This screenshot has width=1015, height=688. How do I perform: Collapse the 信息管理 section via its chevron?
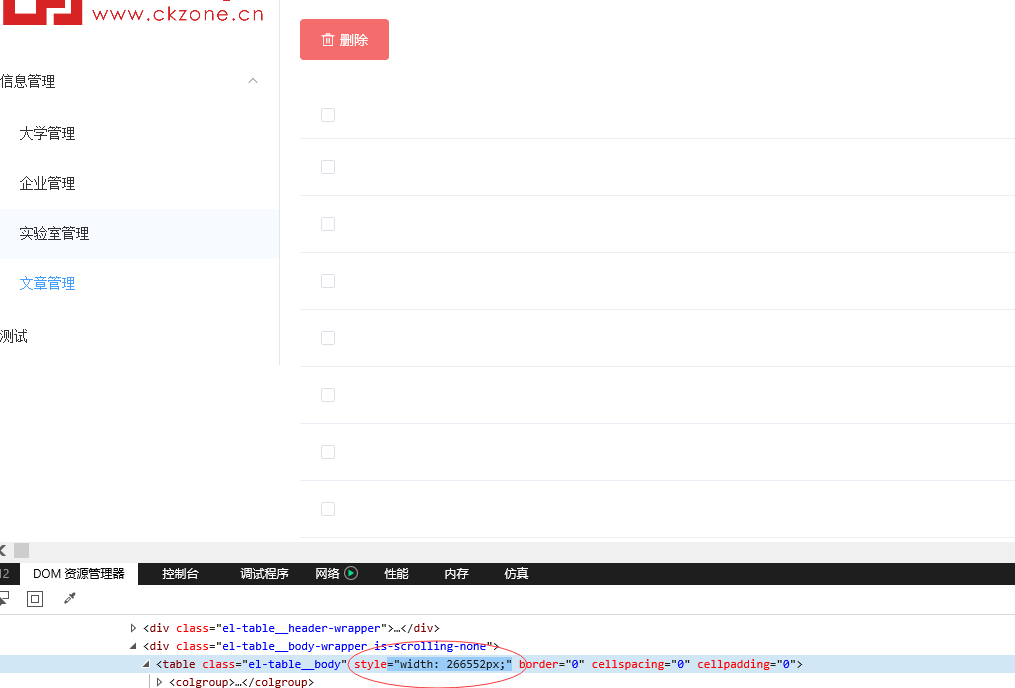tap(252, 81)
